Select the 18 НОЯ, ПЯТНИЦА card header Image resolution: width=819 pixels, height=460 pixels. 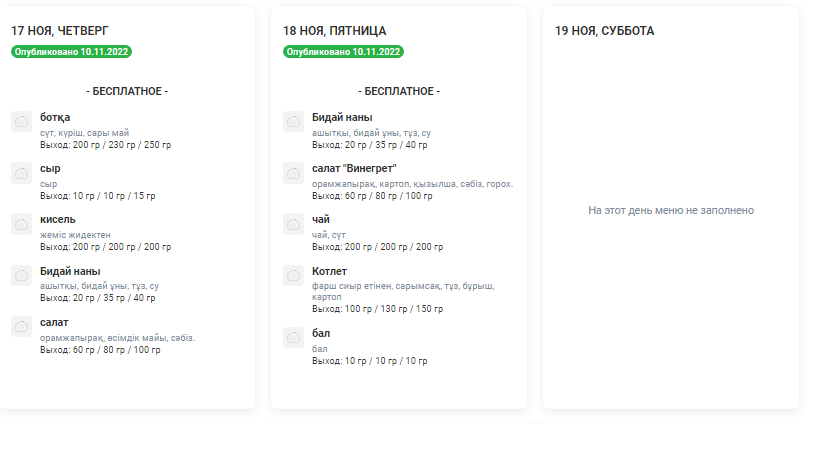334,31
